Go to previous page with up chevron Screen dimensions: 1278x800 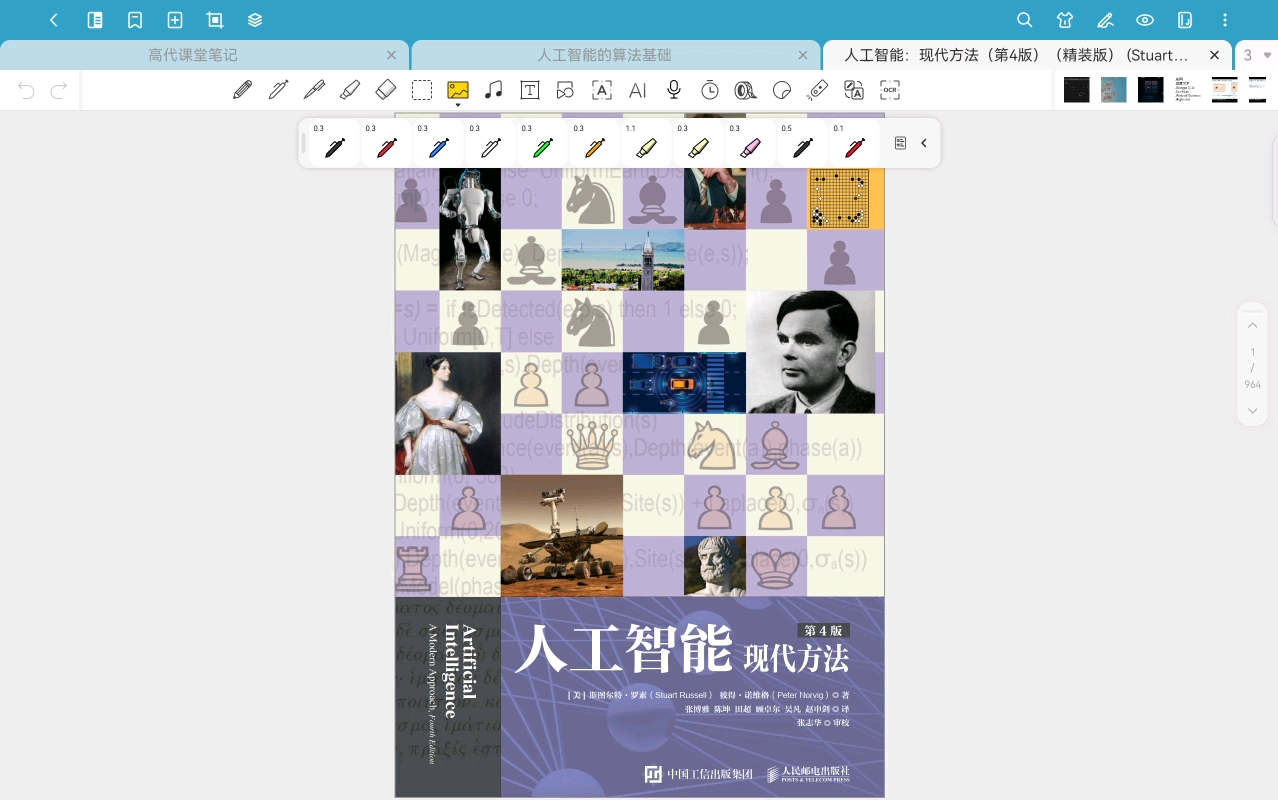[1252, 326]
